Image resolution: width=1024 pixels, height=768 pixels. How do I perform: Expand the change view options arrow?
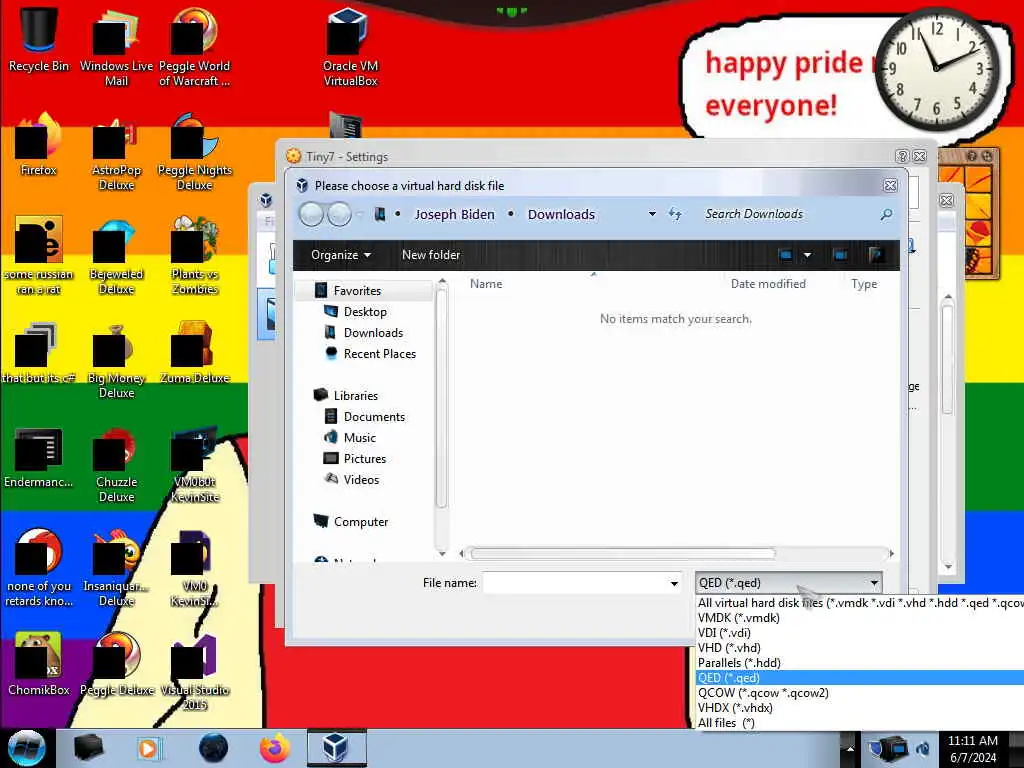click(807, 255)
